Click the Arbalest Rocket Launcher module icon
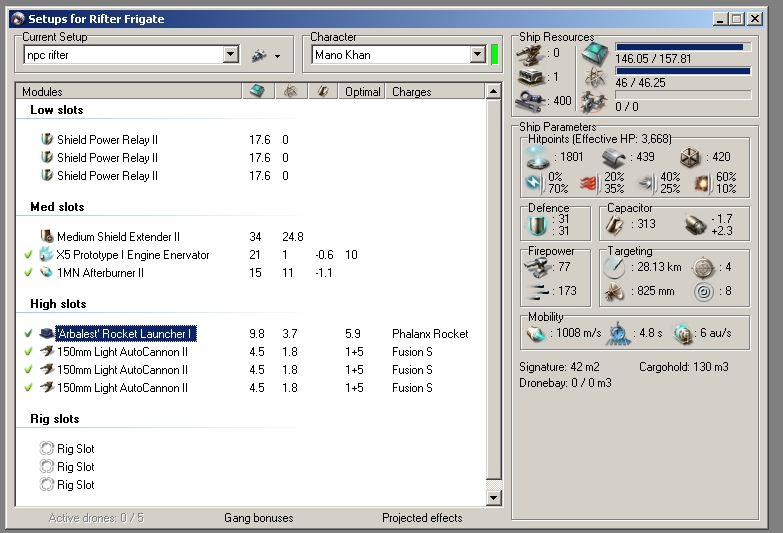783x533 pixels. [x=46, y=333]
